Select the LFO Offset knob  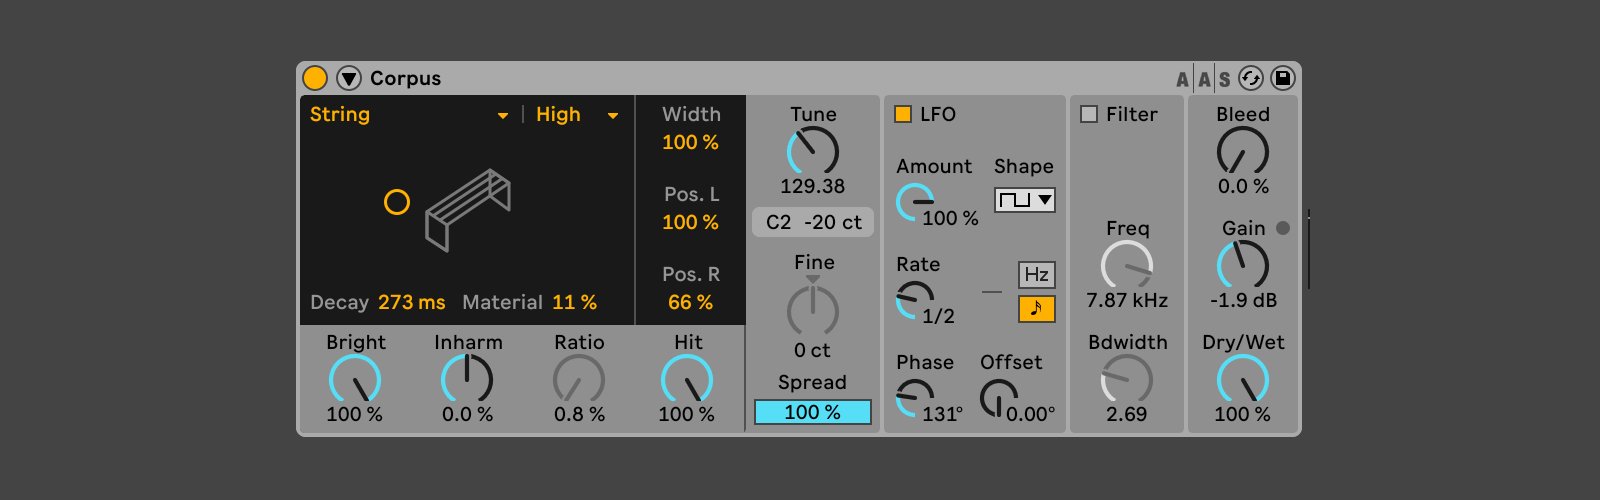click(x=998, y=399)
